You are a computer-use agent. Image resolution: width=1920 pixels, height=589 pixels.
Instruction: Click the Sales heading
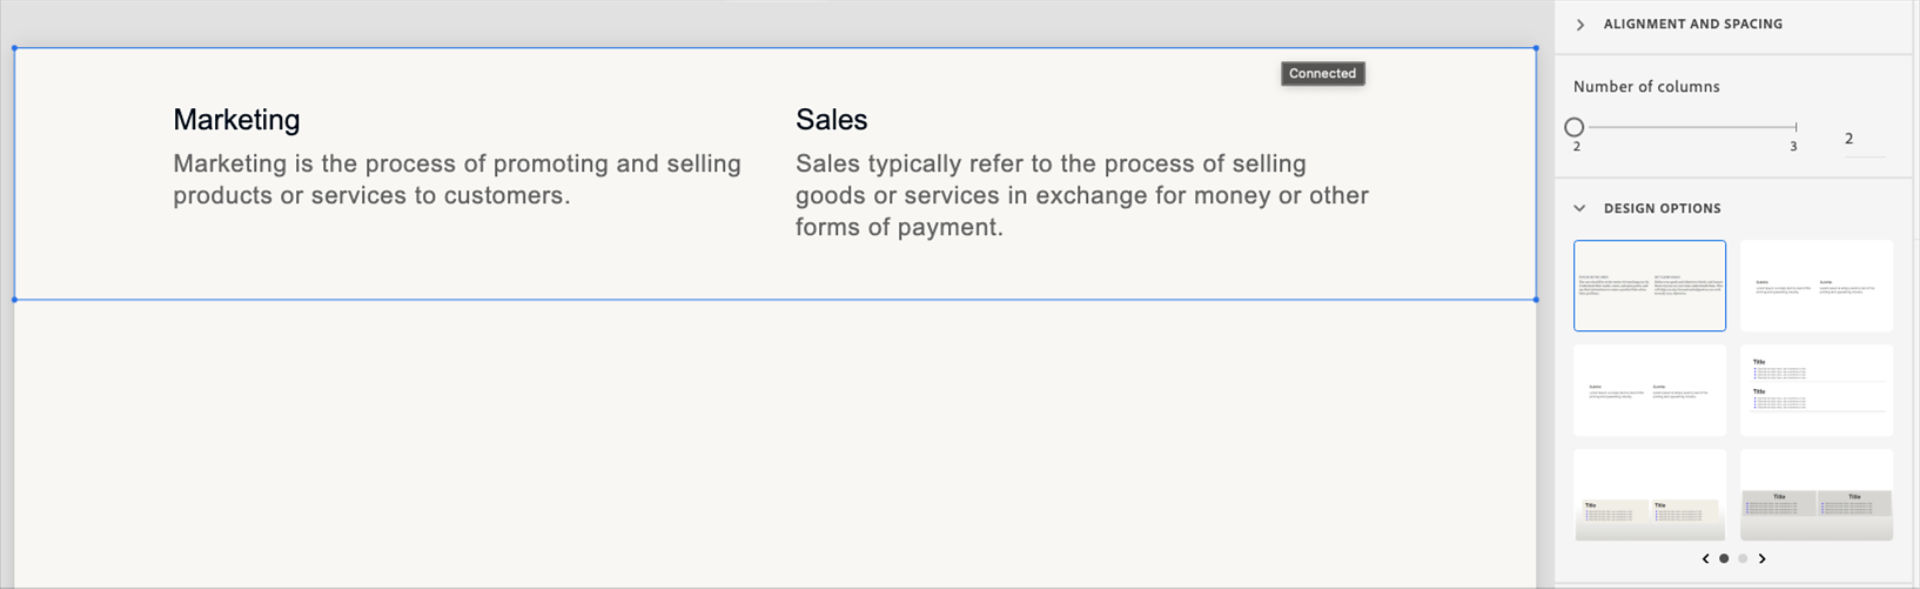click(x=831, y=120)
